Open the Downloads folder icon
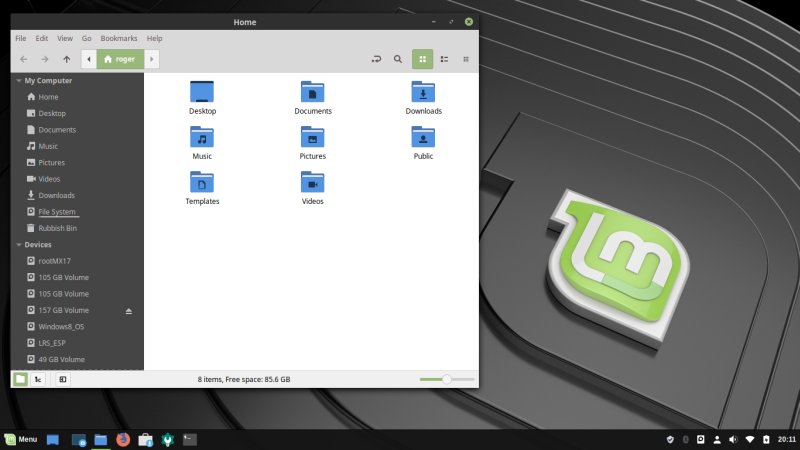The height and width of the screenshot is (450, 800). 423,93
